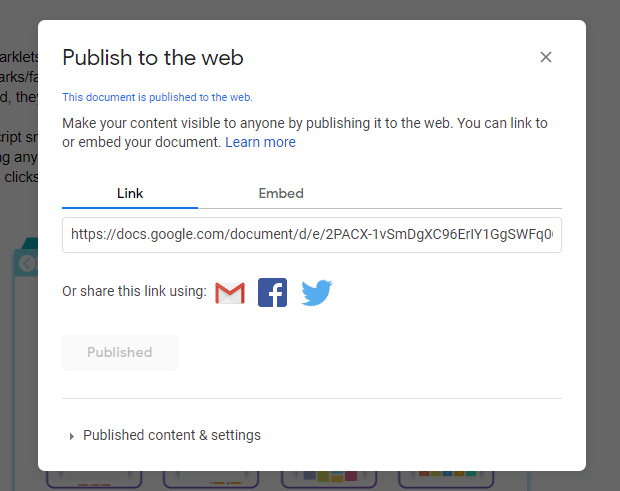Select the Link tab
620x491 pixels.
[130, 193]
